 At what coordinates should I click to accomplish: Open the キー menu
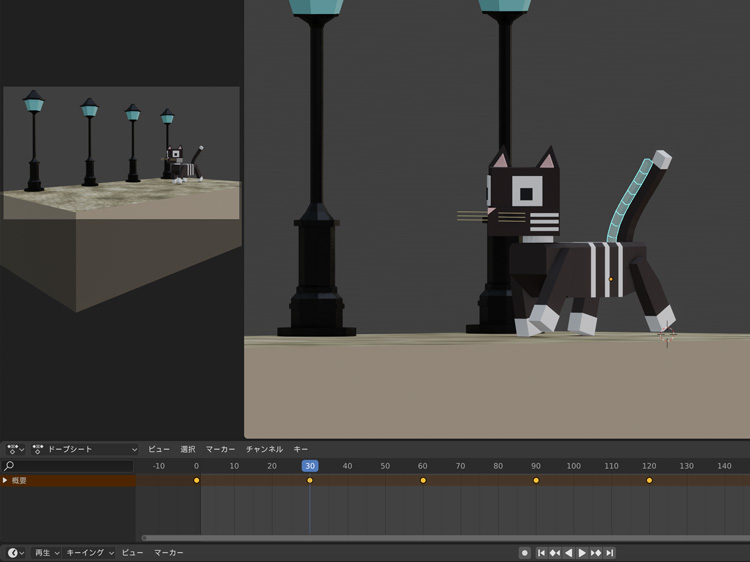coord(301,450)
